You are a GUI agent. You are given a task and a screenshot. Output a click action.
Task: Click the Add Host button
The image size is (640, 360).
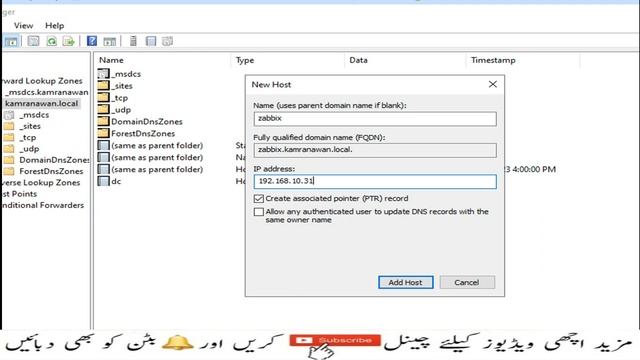(x=406, y=282)
